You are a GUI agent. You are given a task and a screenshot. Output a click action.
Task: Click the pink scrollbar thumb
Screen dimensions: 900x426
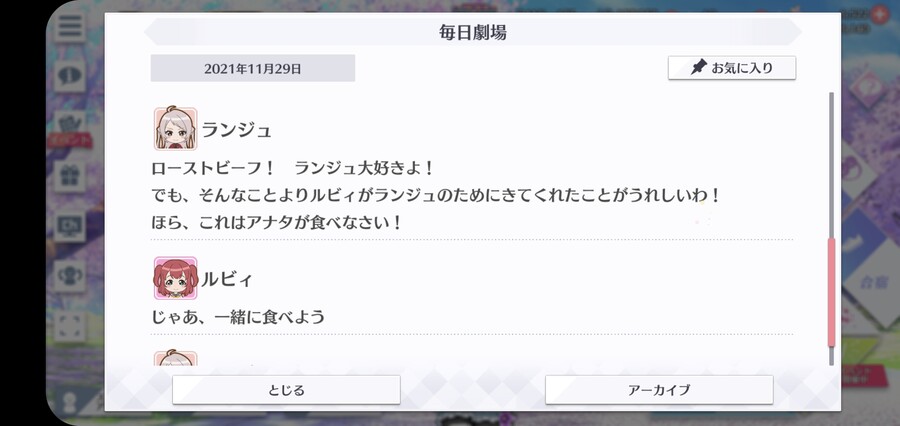click(831, 293)
